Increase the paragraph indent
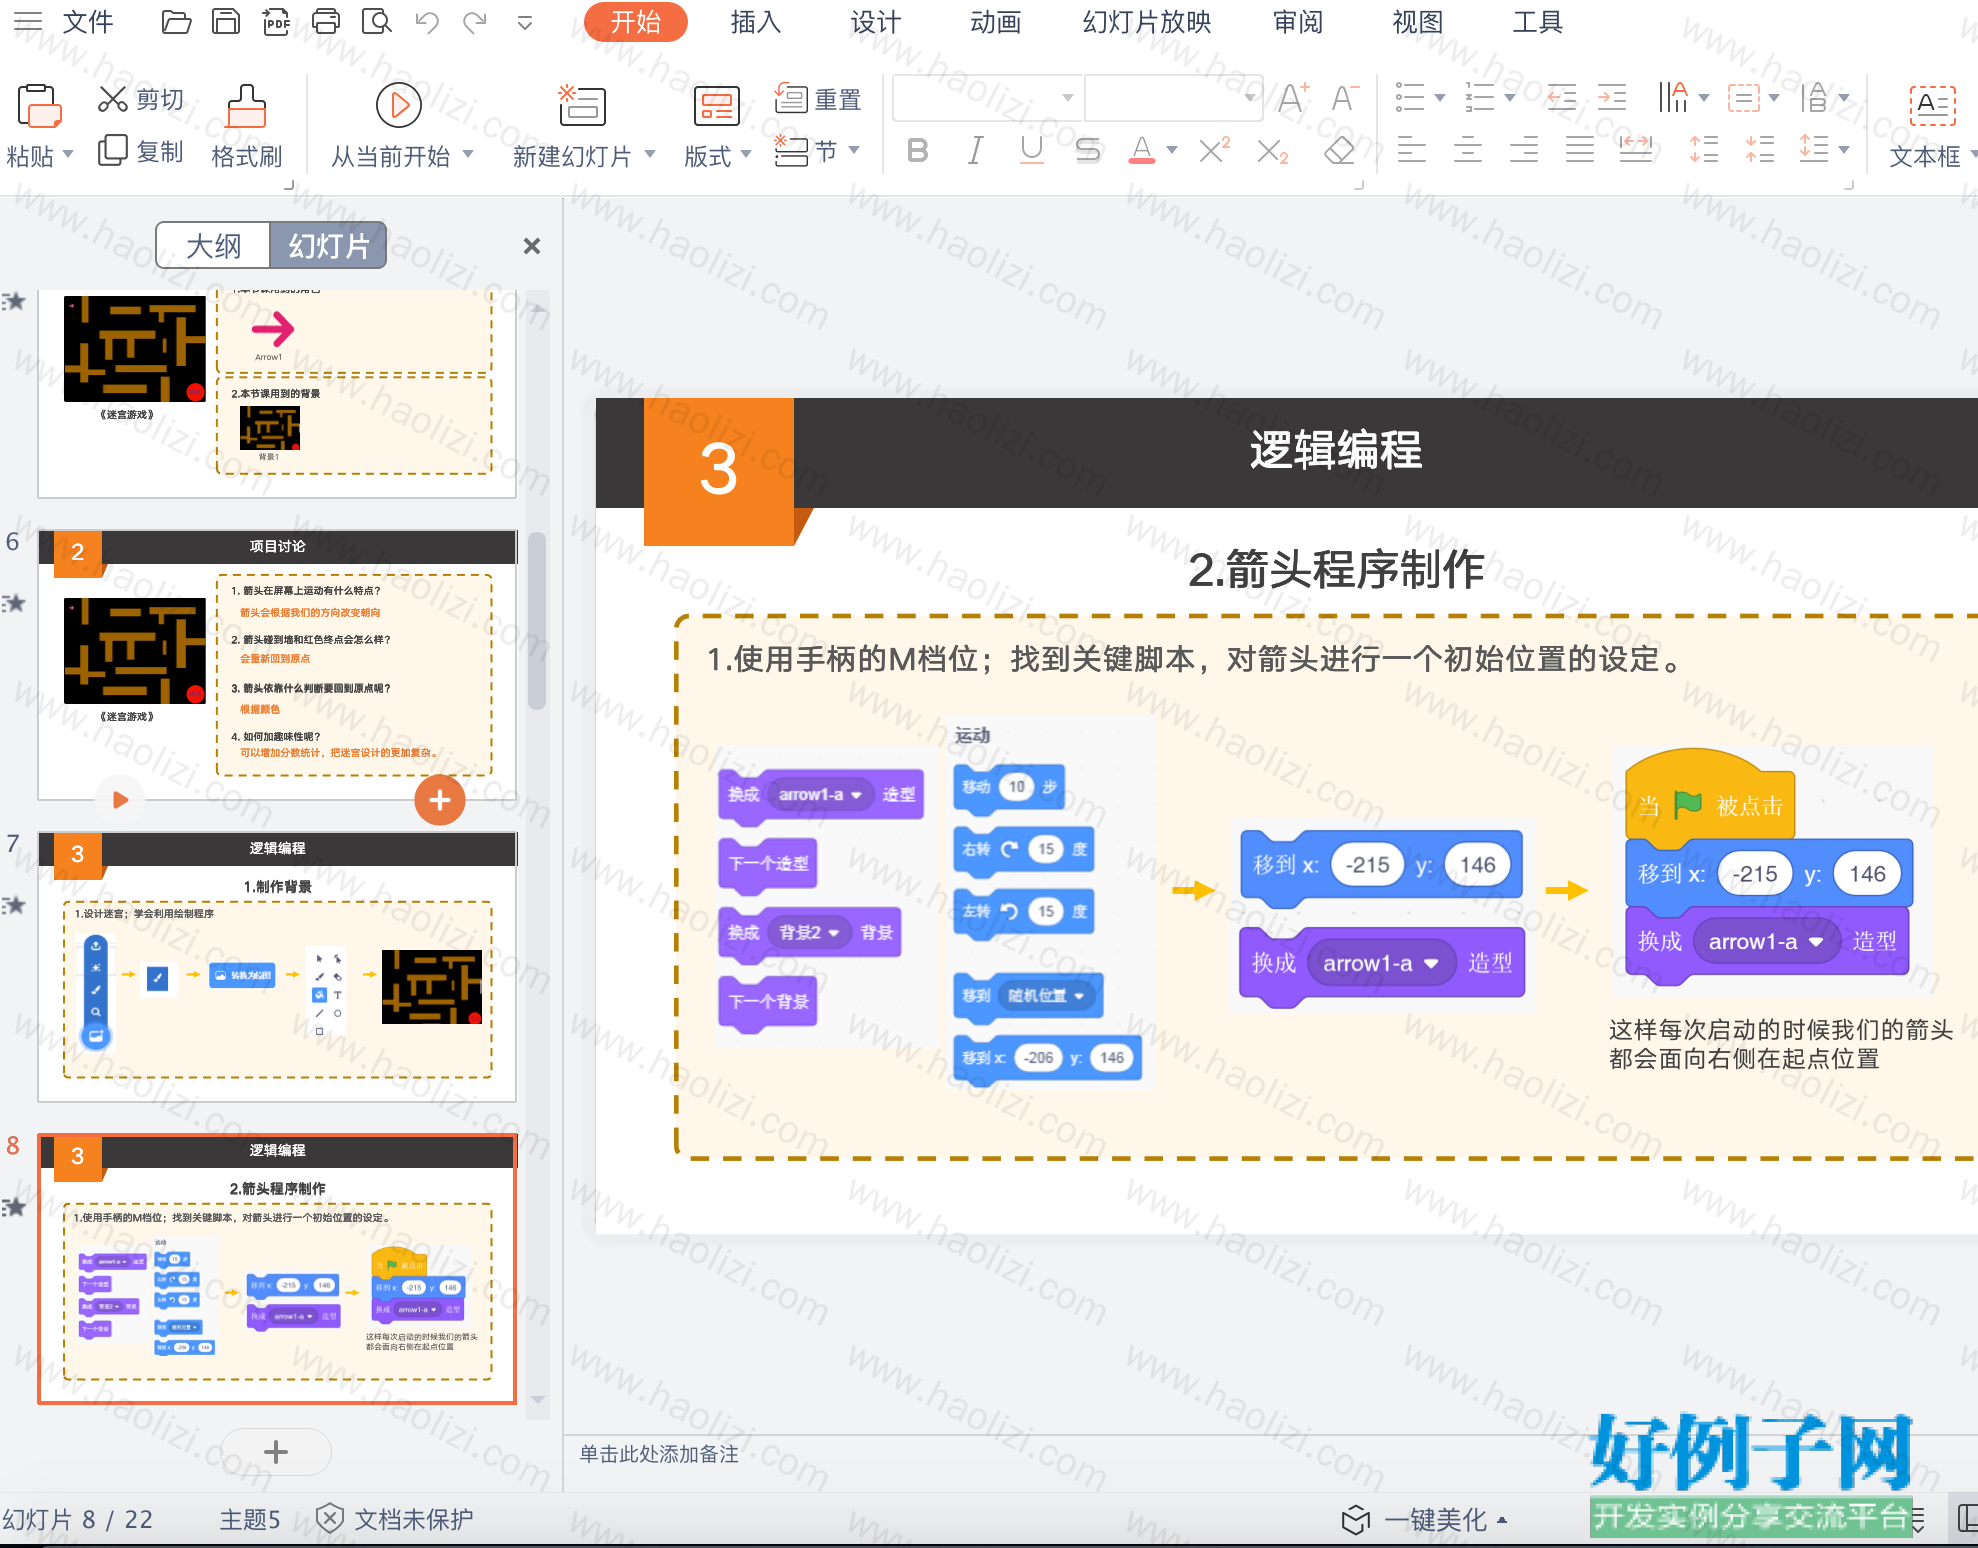Screen dimensions: 1978x1548 click(1612, 98)
